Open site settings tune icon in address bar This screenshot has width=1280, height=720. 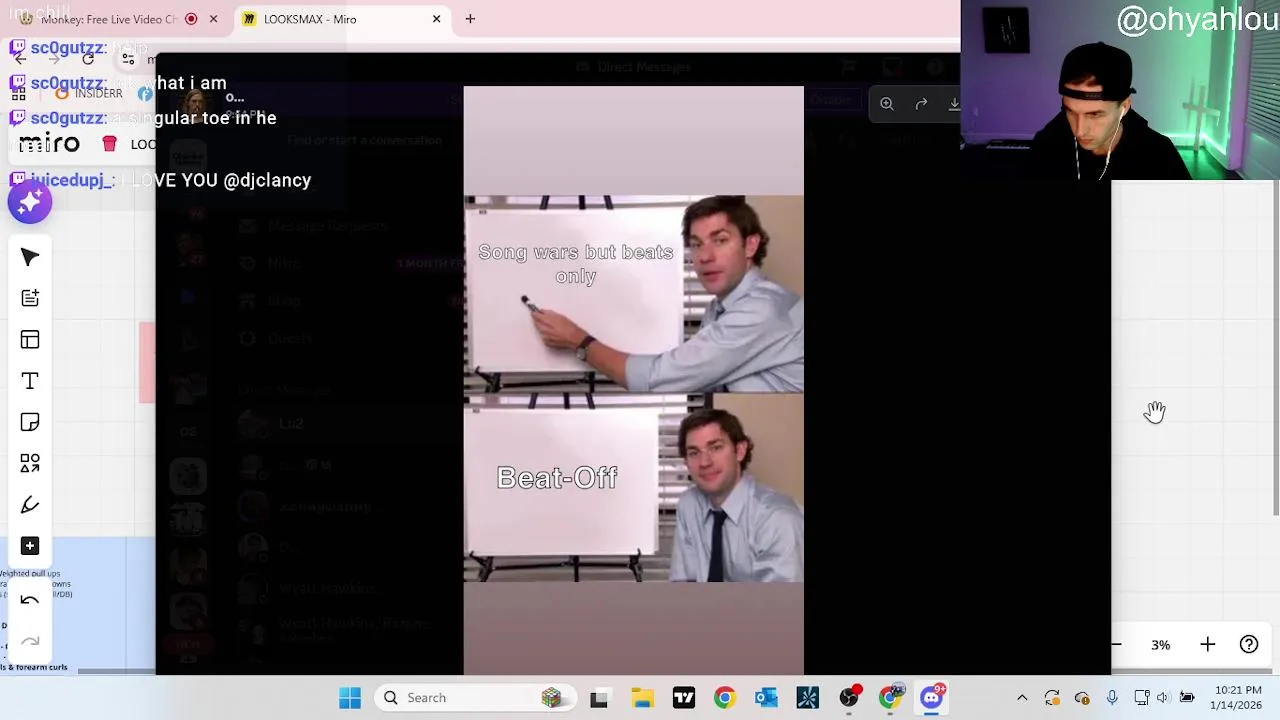128,59
